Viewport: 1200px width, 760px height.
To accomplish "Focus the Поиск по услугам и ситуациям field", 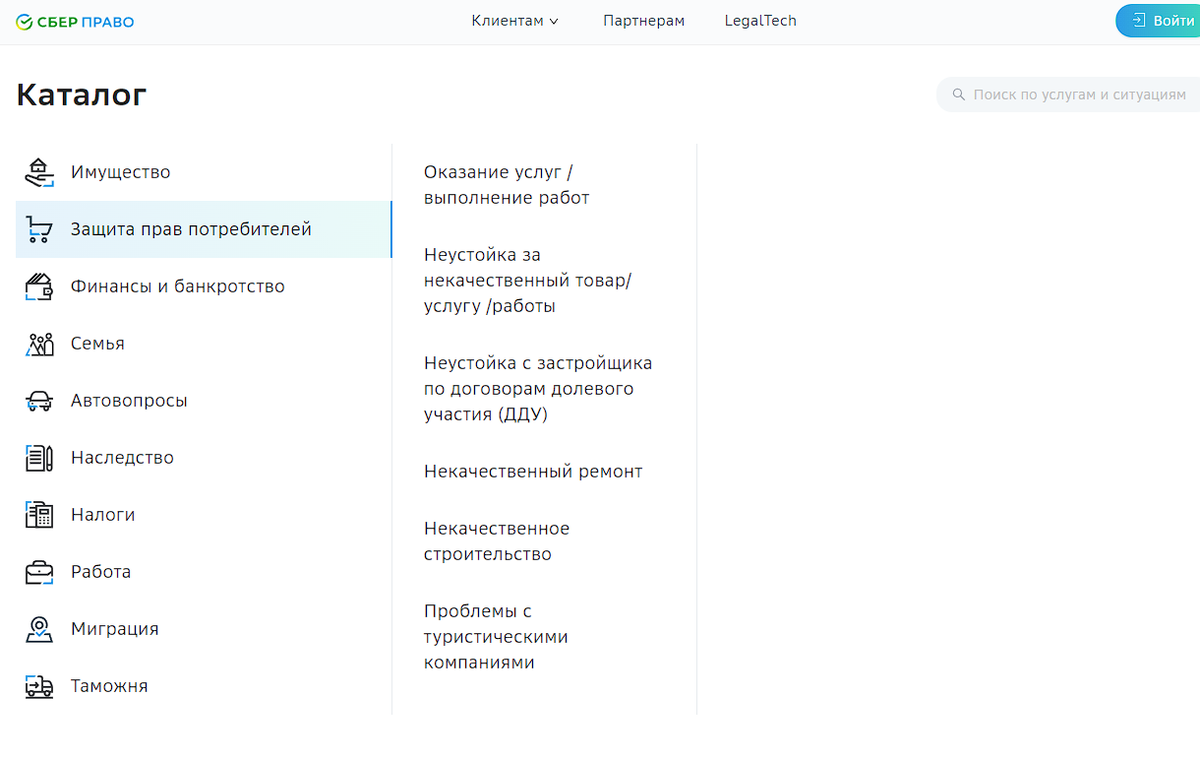I will pos(1068,95).
